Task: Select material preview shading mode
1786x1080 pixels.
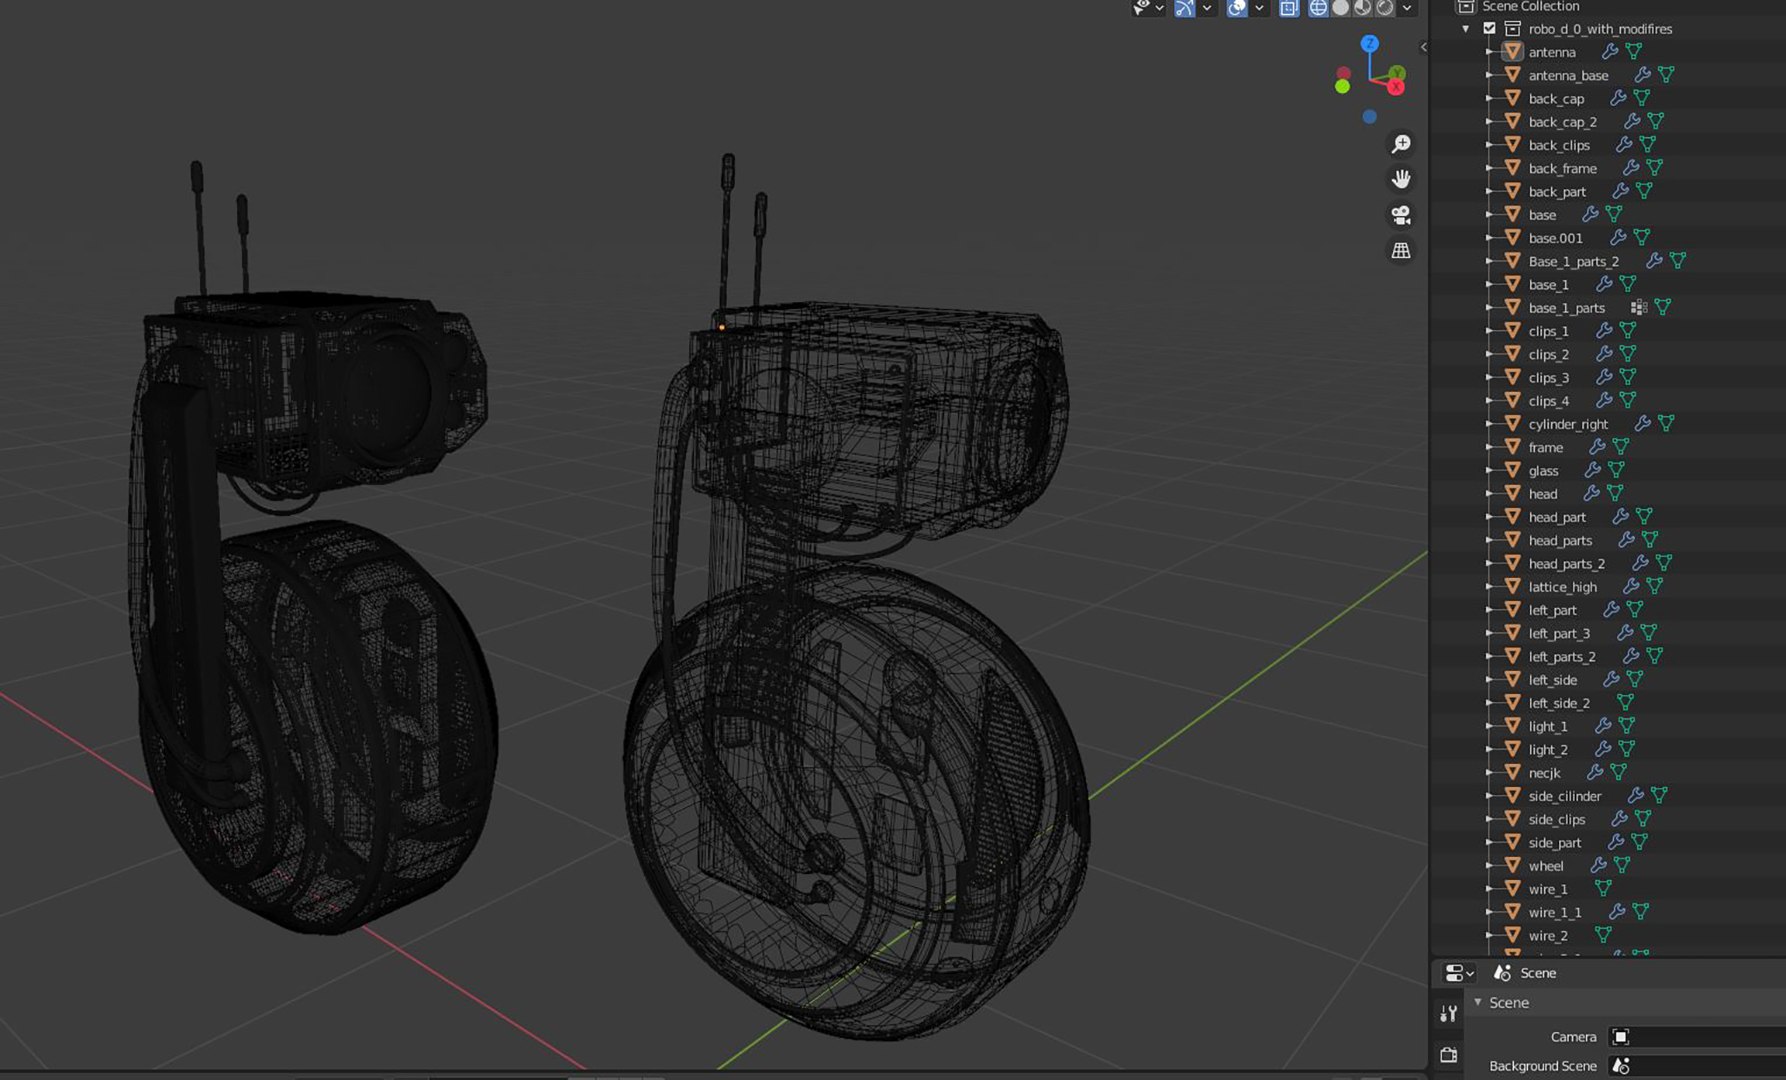Action: tap(1362, 8)
